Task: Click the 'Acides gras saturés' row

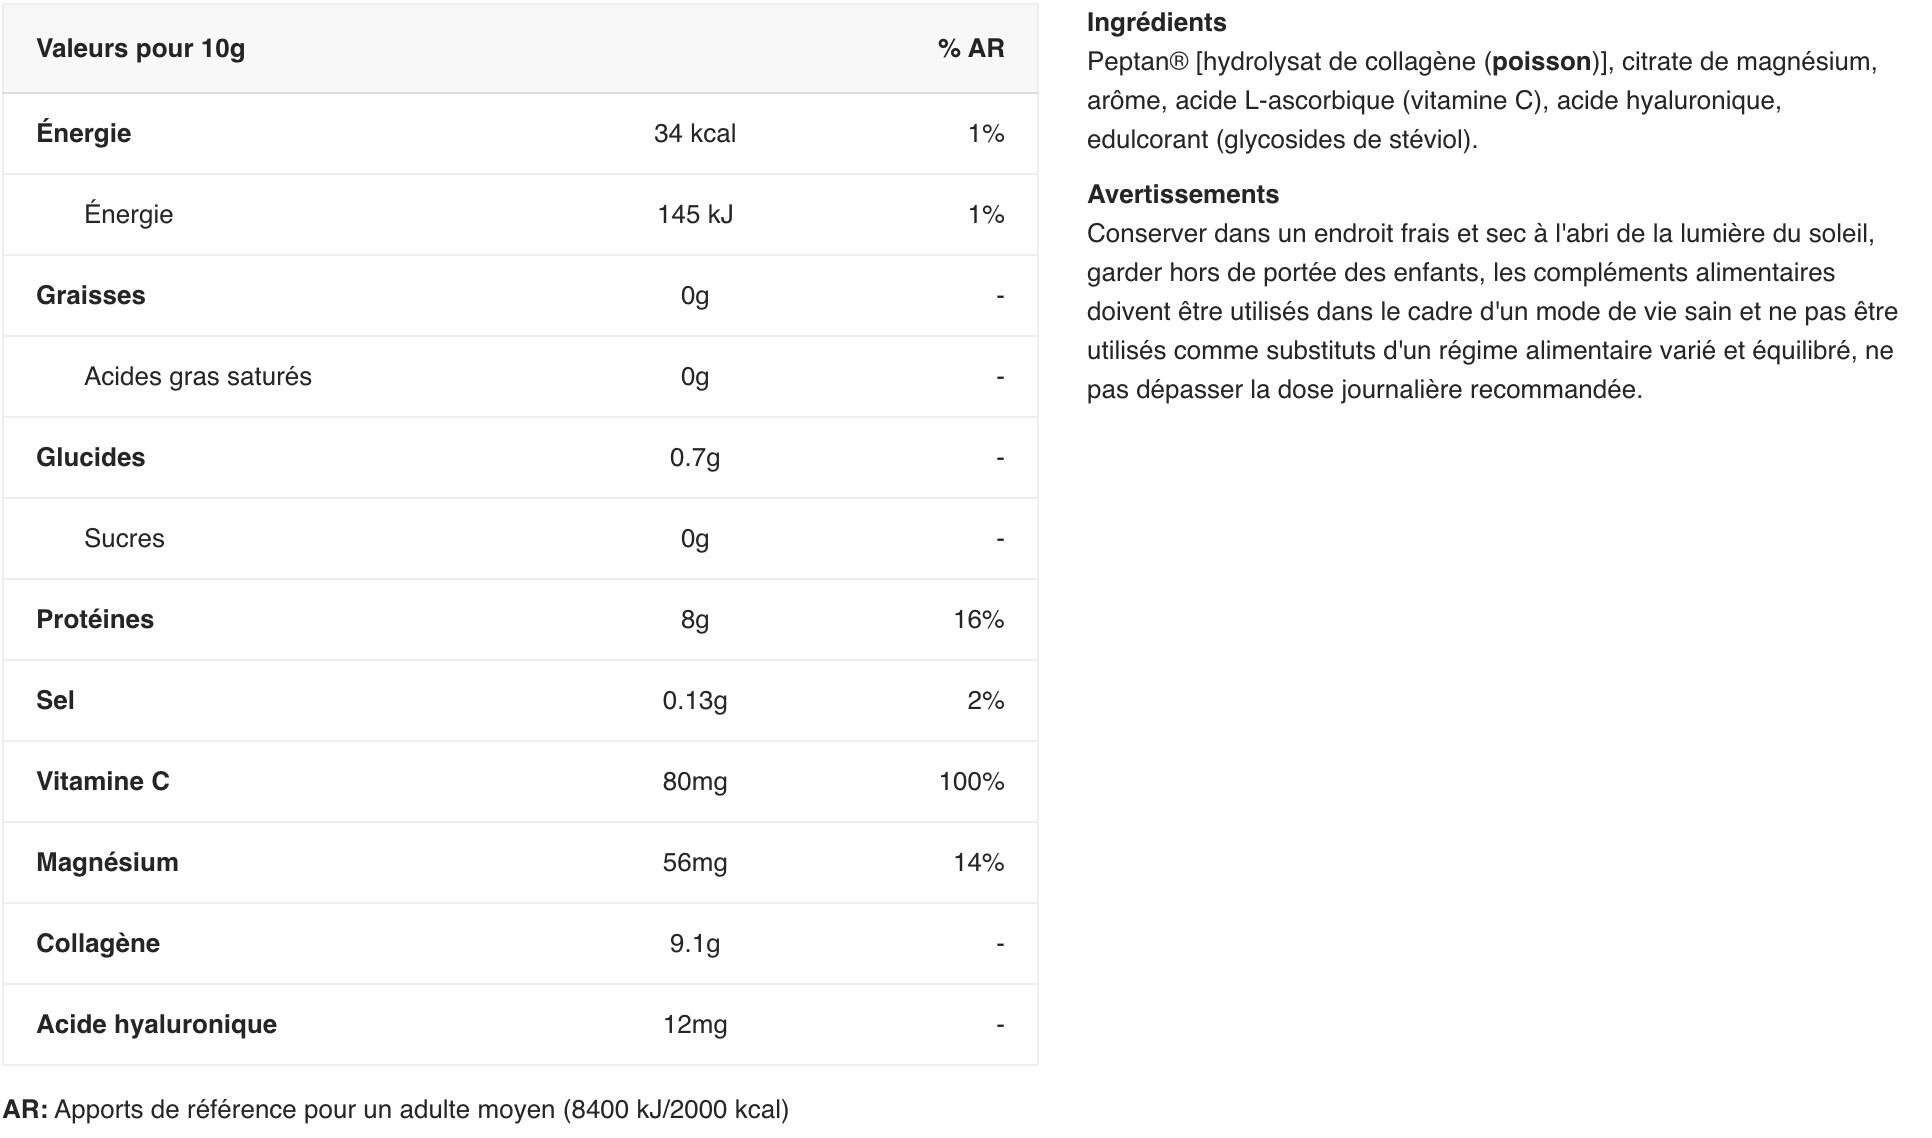Action: coord(520,376)
